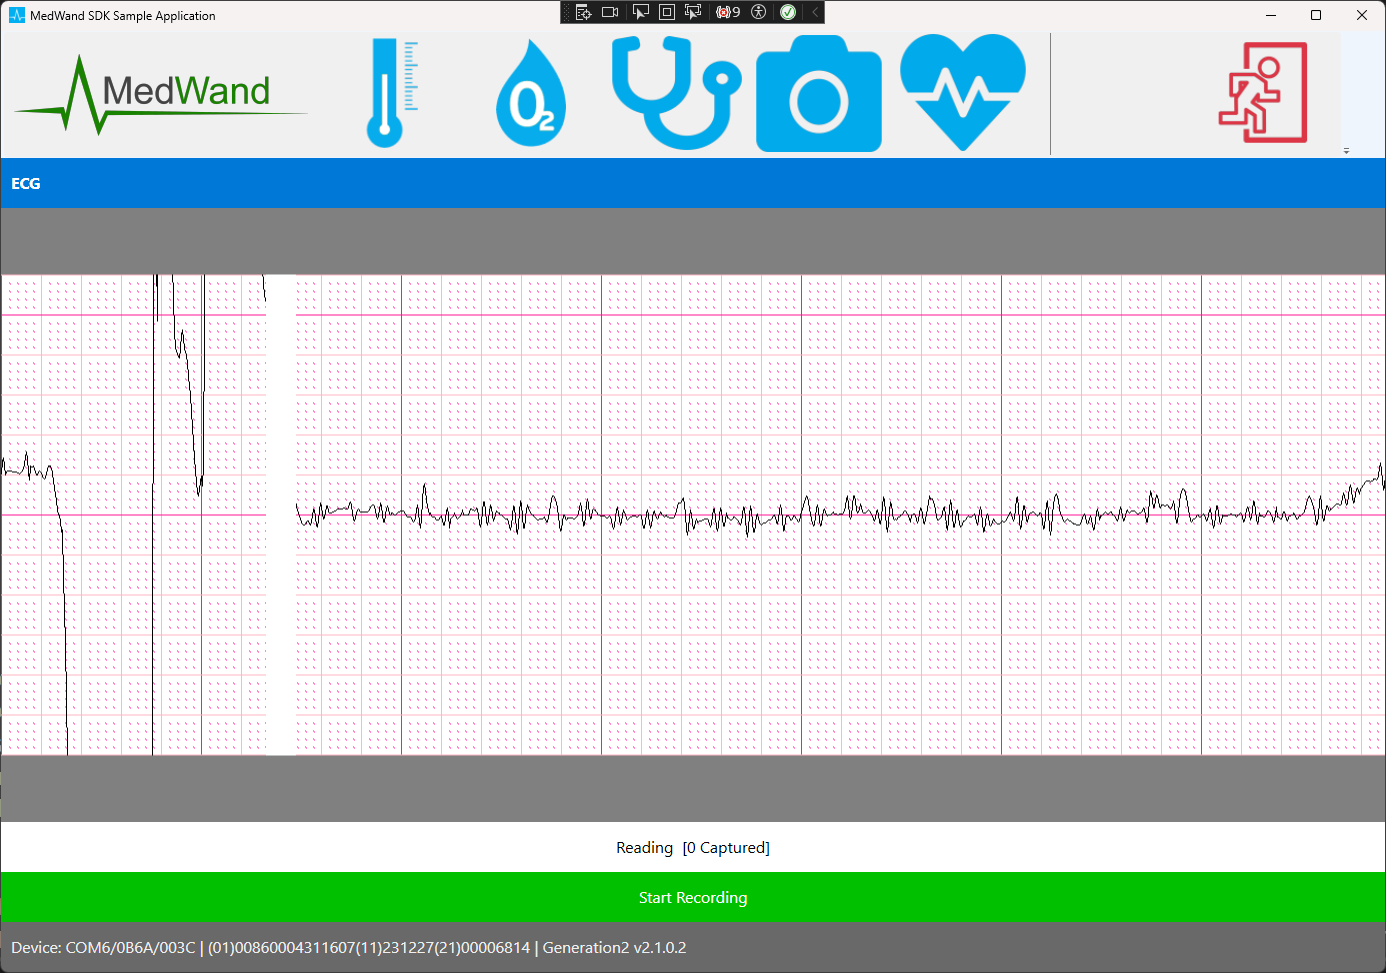The width and height of the screenshot is (1386, 973).
Task: Expand the toolbar overflow arrow
Action: (1346, 151)
